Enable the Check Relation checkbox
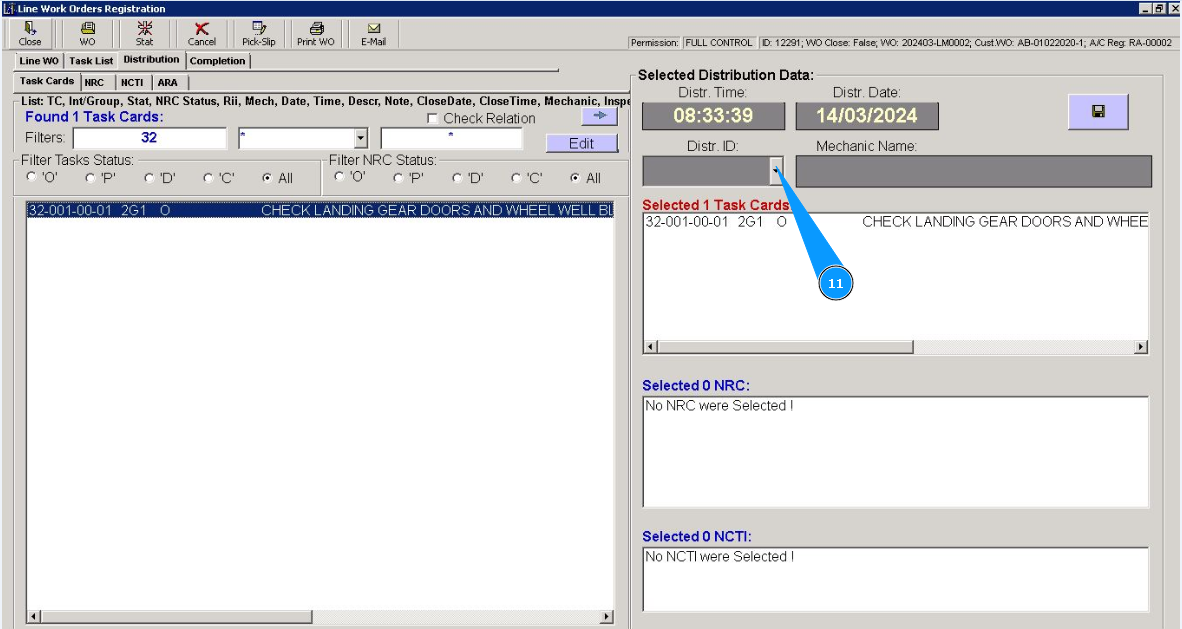1182x629 pixels. 432,119
